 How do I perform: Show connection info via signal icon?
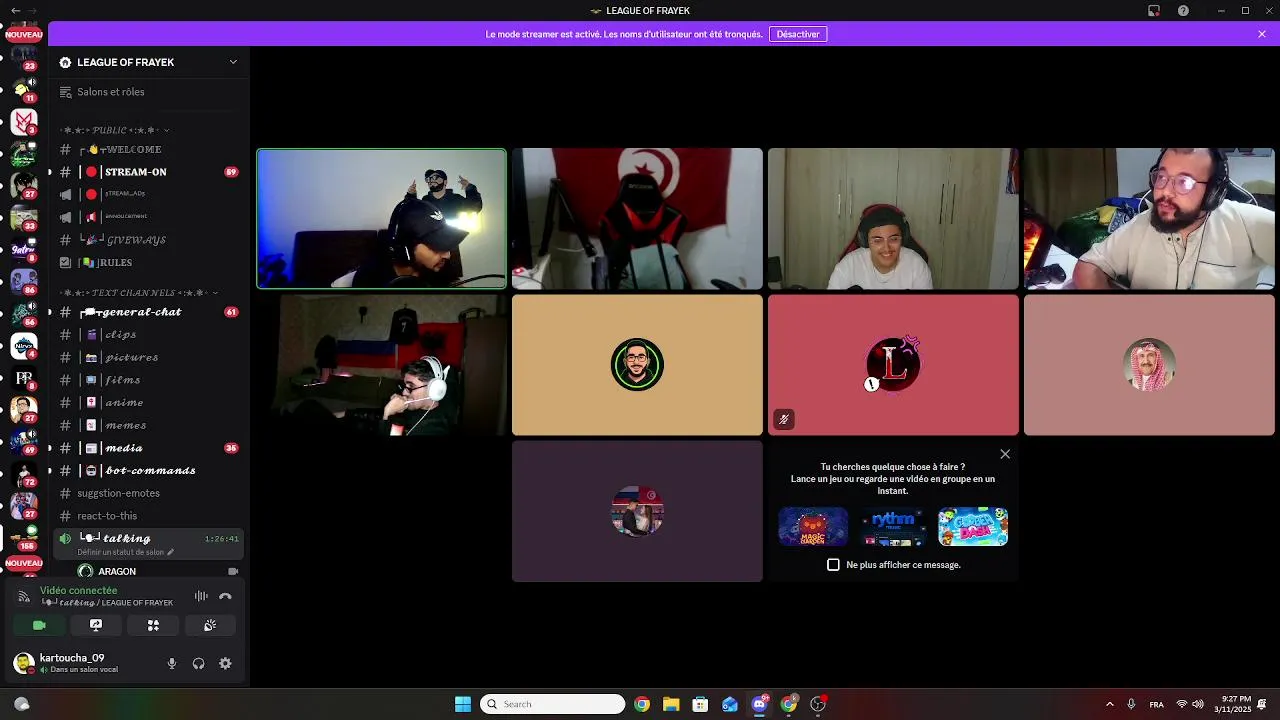(24, 597)
